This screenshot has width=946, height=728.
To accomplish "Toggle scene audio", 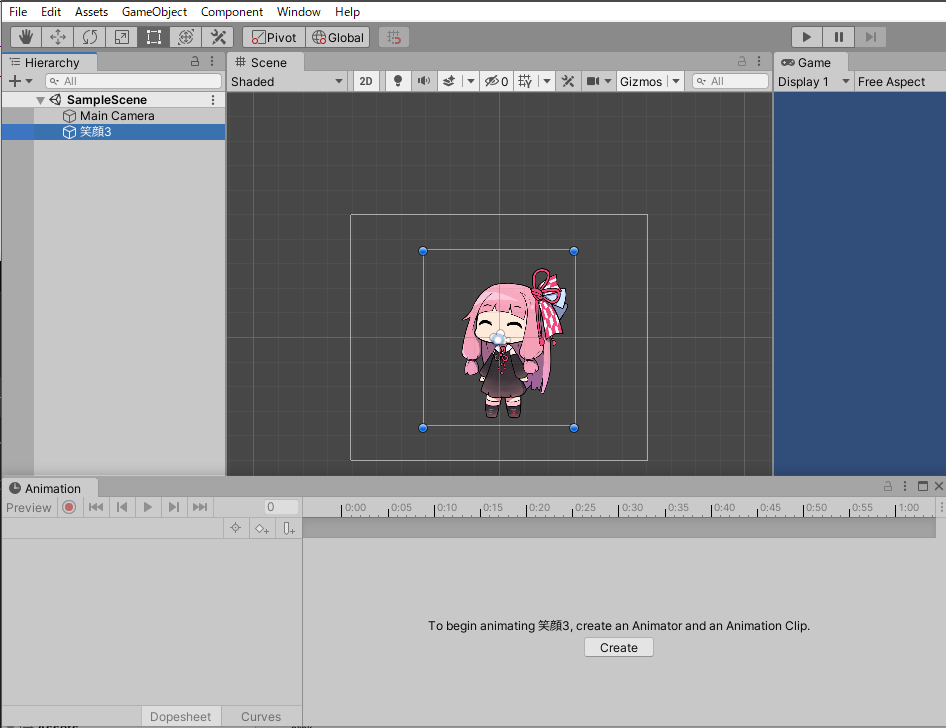I will pos(424,81).
